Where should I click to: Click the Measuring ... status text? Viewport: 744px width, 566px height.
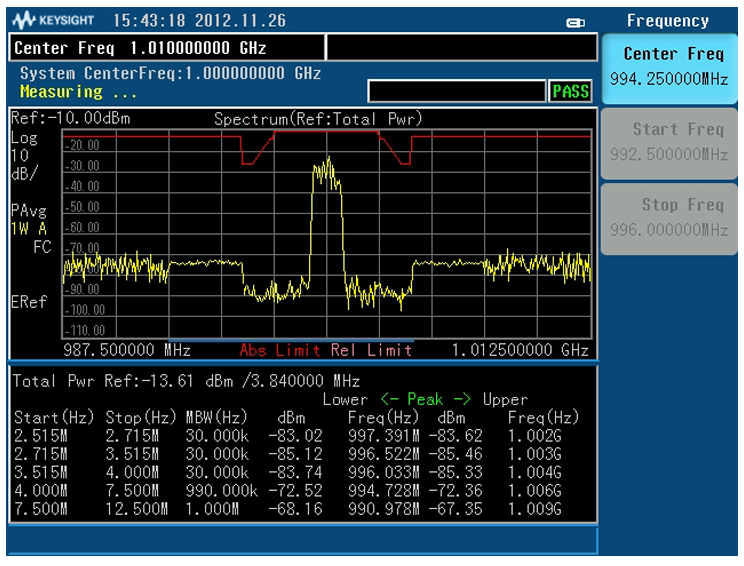coord(78,92)
